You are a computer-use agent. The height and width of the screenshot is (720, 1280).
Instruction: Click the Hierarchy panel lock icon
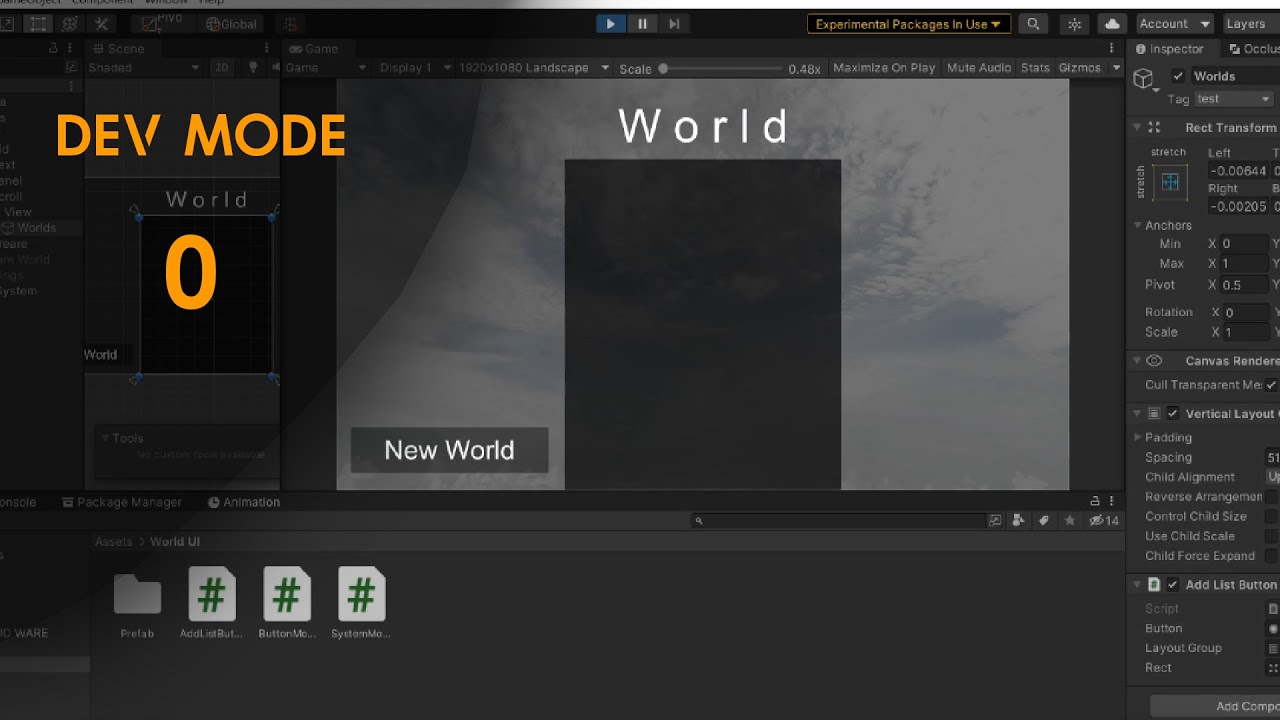53,48
